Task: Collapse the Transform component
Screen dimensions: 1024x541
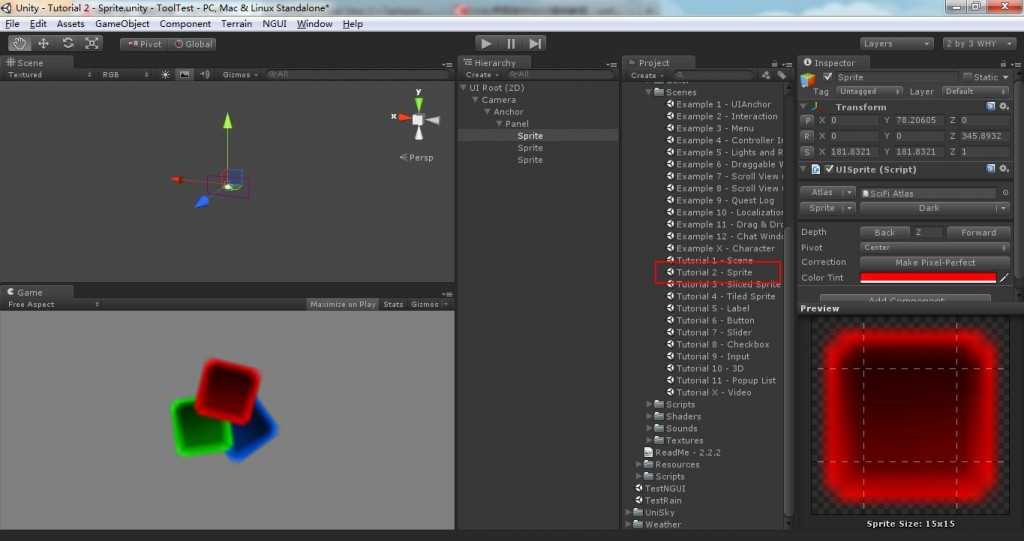Action: click(x=803, y=107)
